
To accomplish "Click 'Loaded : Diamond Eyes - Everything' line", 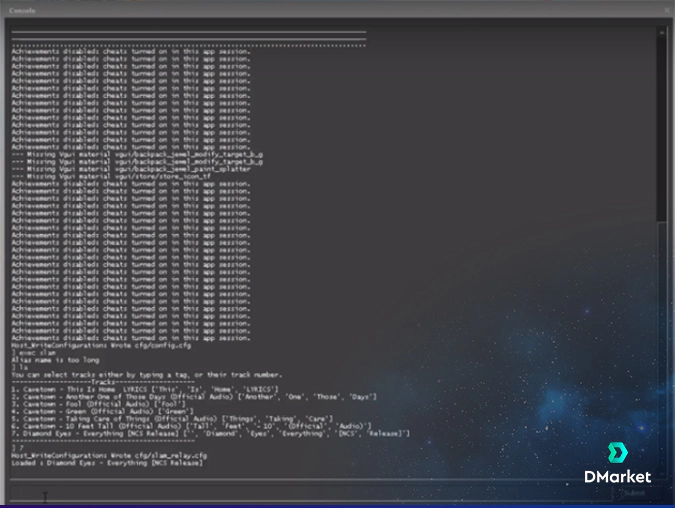I will click(107, 463).
